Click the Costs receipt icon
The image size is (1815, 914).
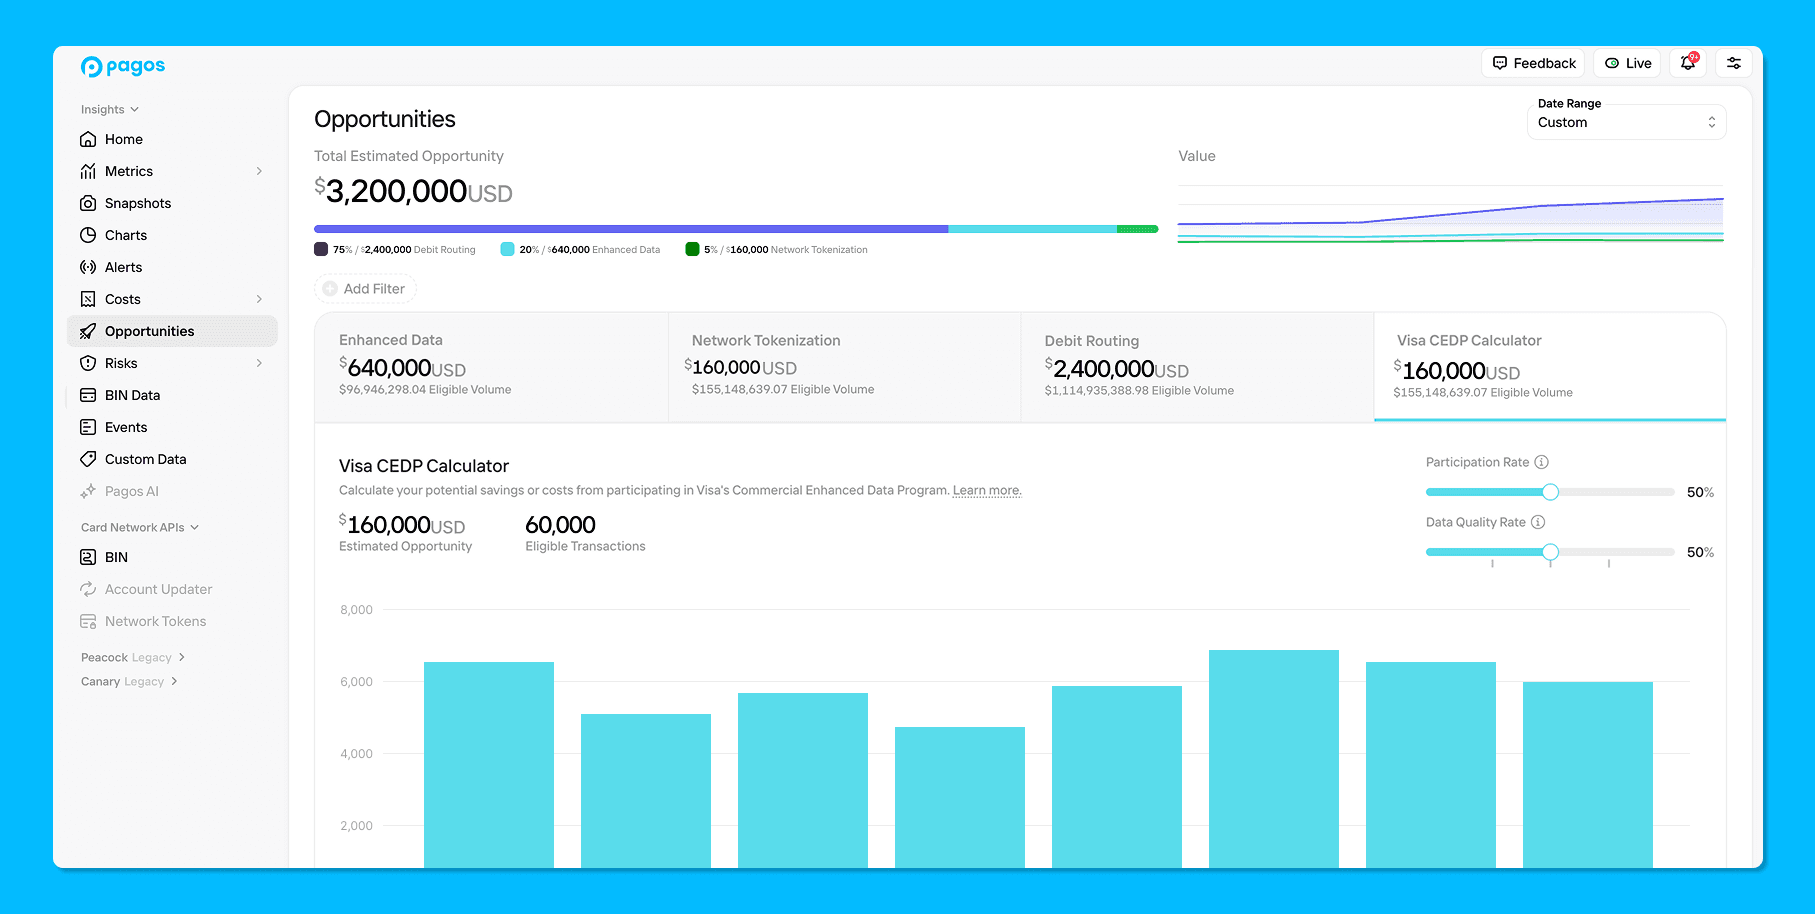click(x=88, y=299)
